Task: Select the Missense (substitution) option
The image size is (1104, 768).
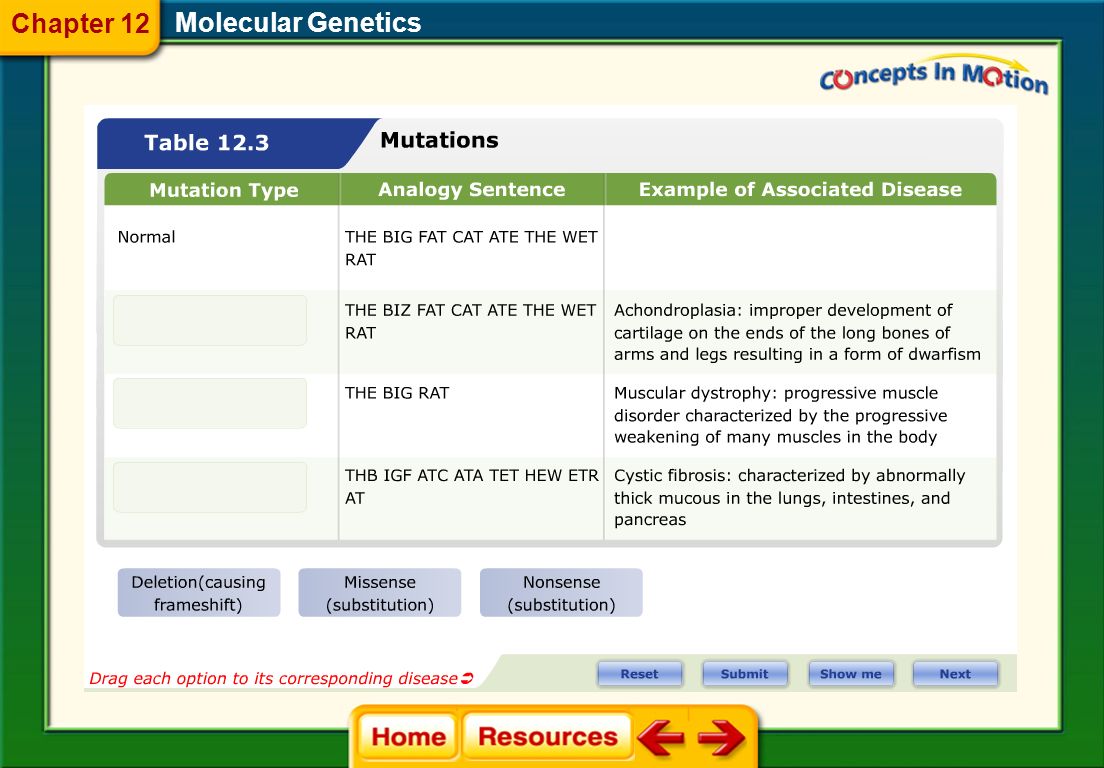Action: tap(380, 593)
